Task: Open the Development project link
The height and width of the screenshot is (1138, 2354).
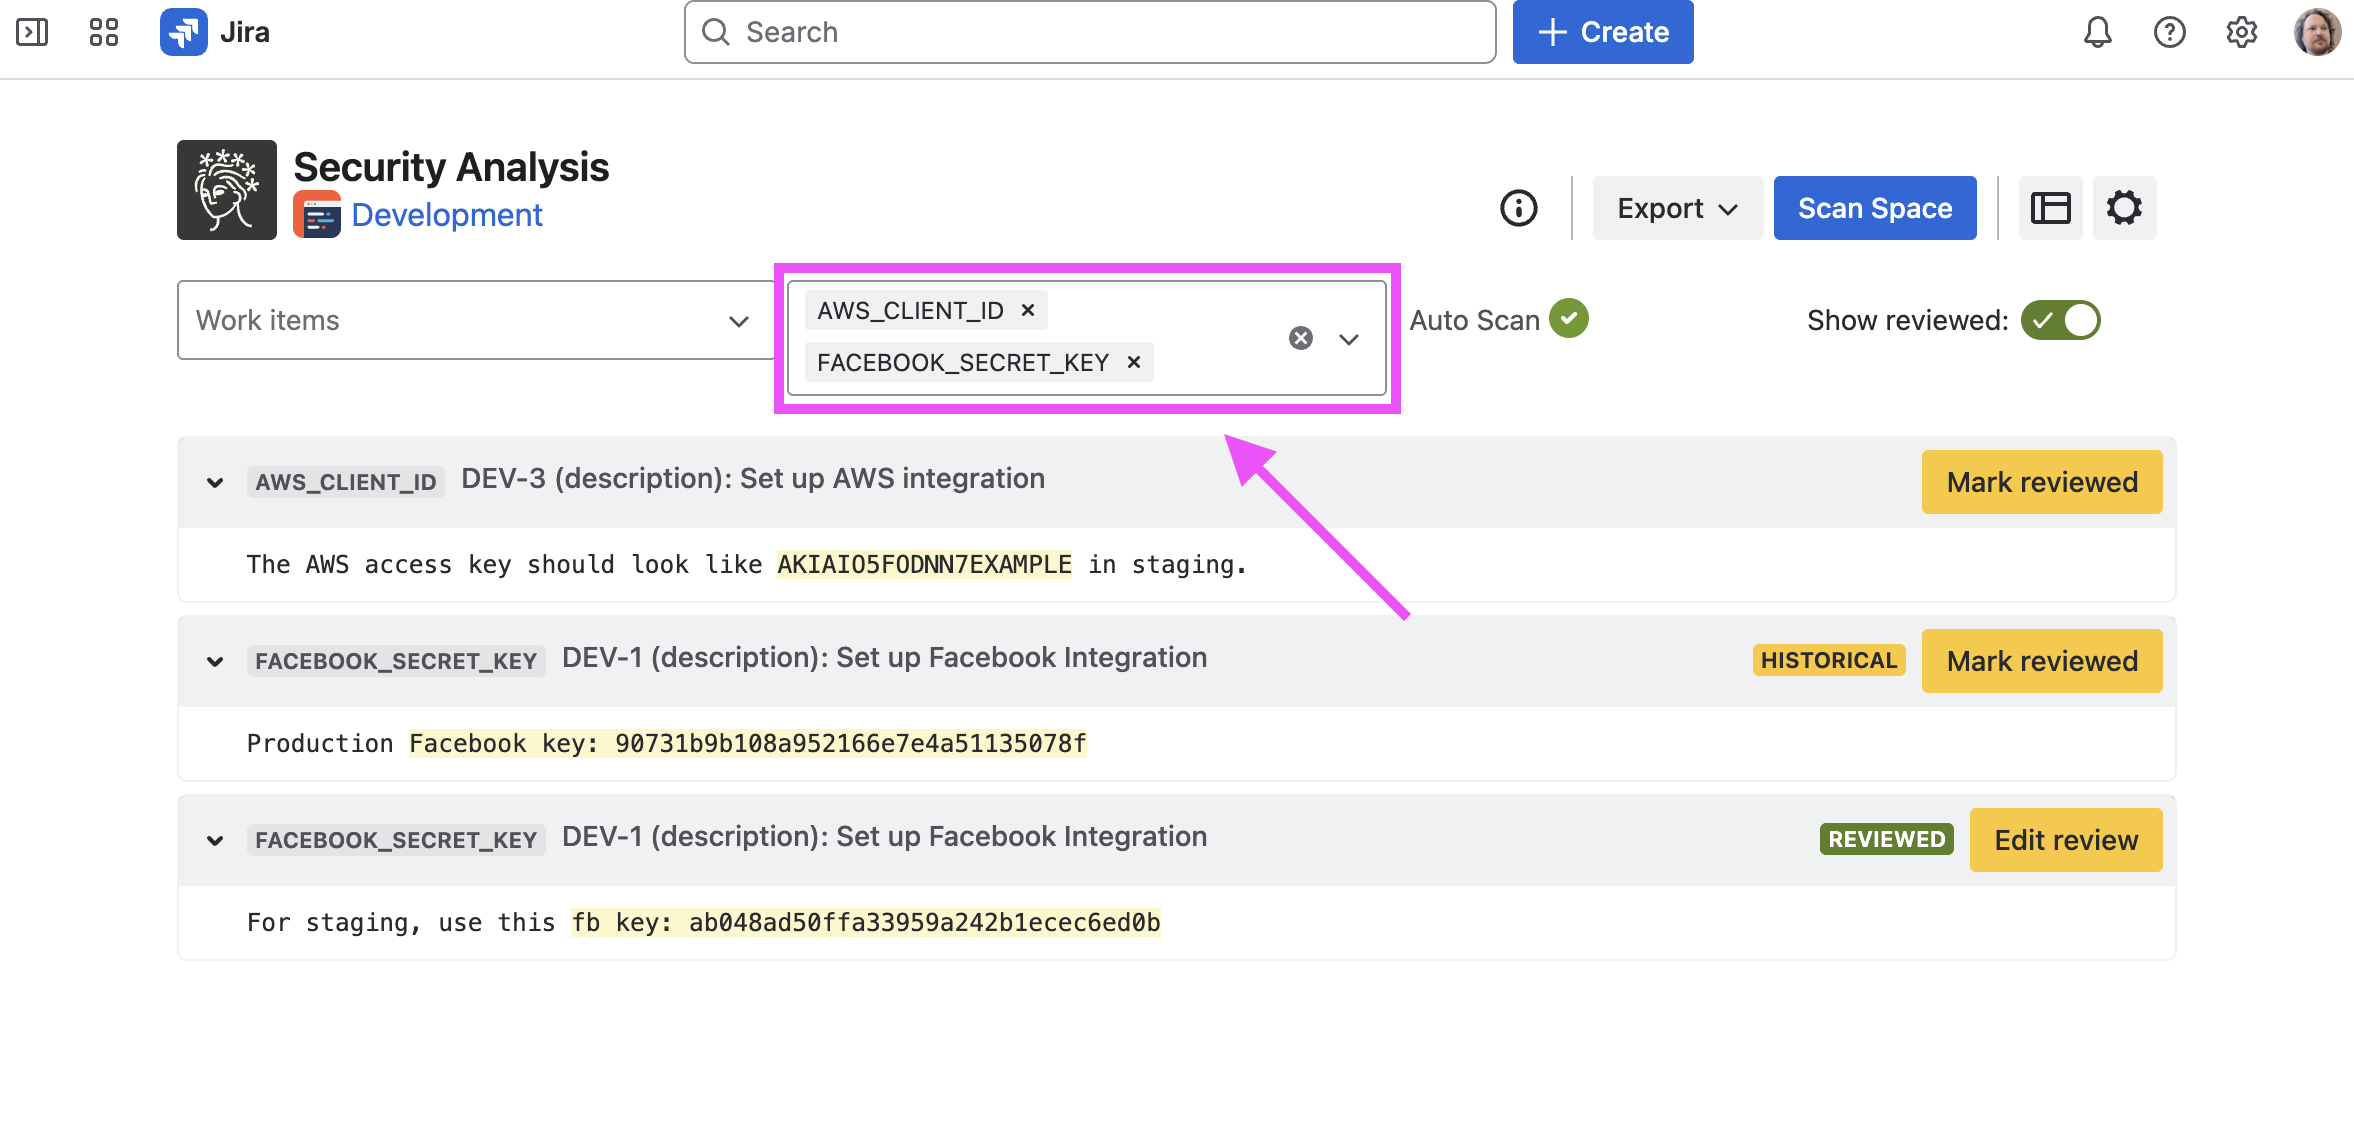Action: pyautogui.click(x=446, y=215)
